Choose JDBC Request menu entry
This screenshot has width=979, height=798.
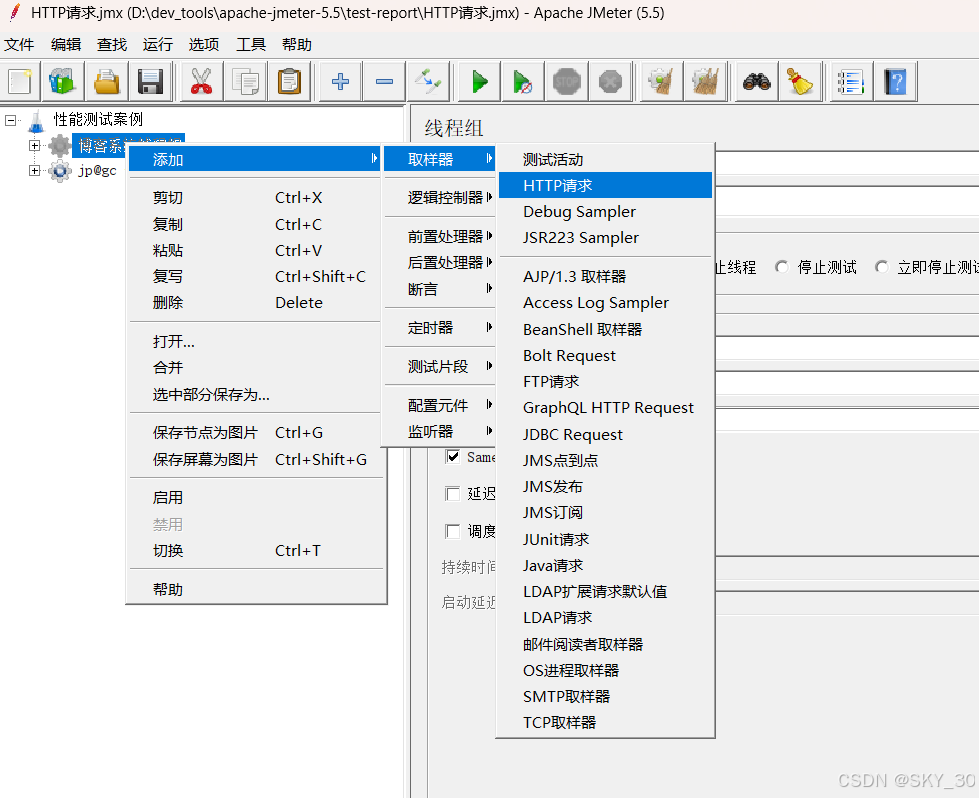tap(605, 435)
